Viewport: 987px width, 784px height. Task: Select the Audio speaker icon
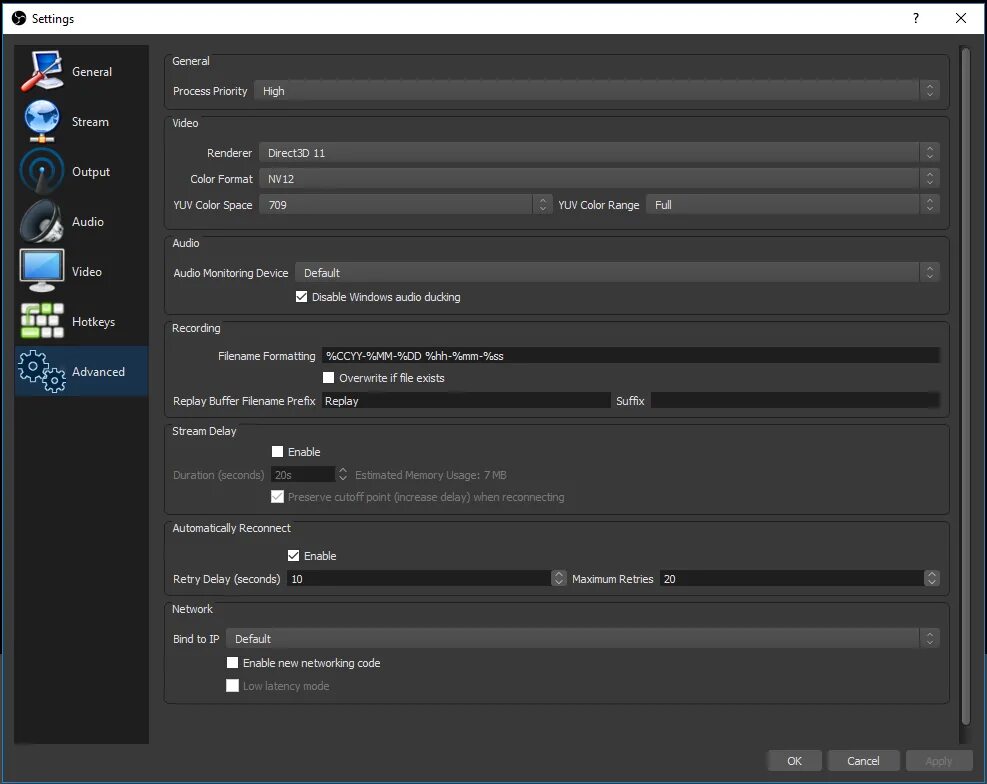pos(42,221)
